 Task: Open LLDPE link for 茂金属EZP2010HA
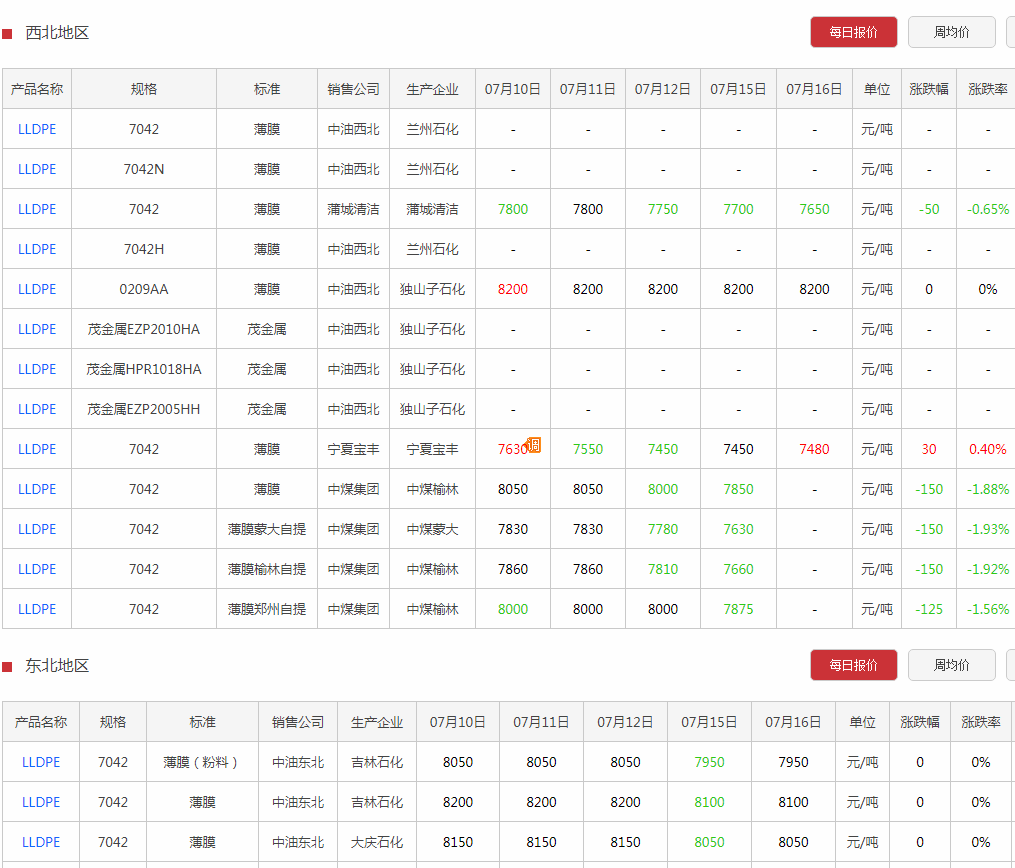(x=37, y=329)
